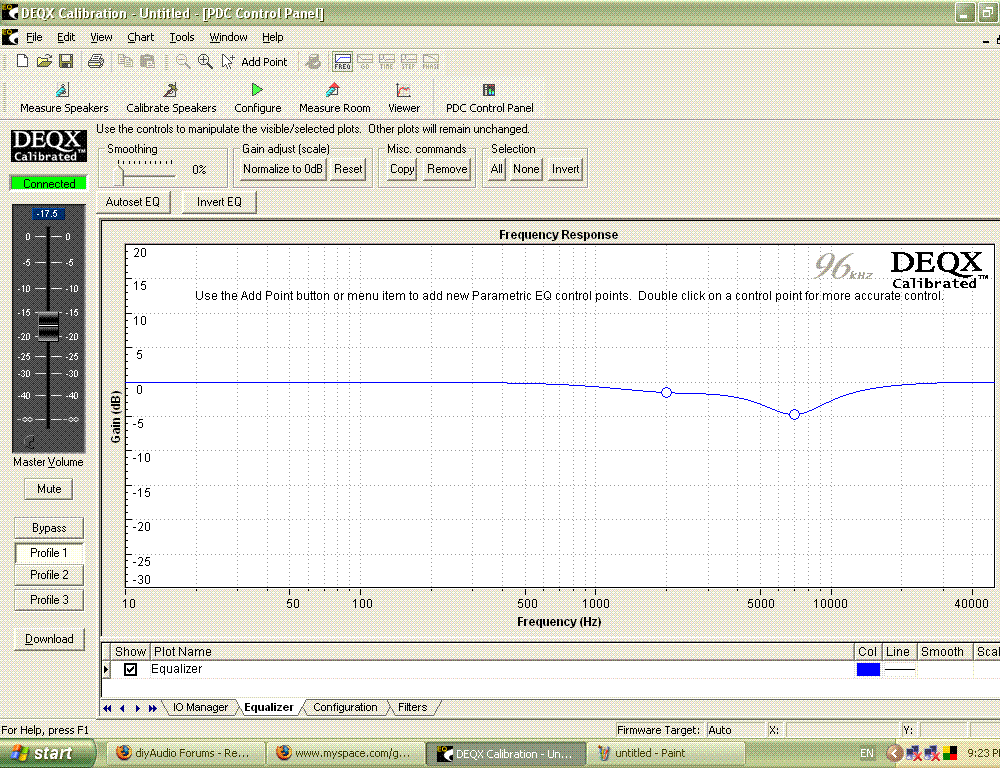This screenshot has width=1000, height=768.
Task: Click the Zoom out magnifier icon
Action: pos(183,61)
